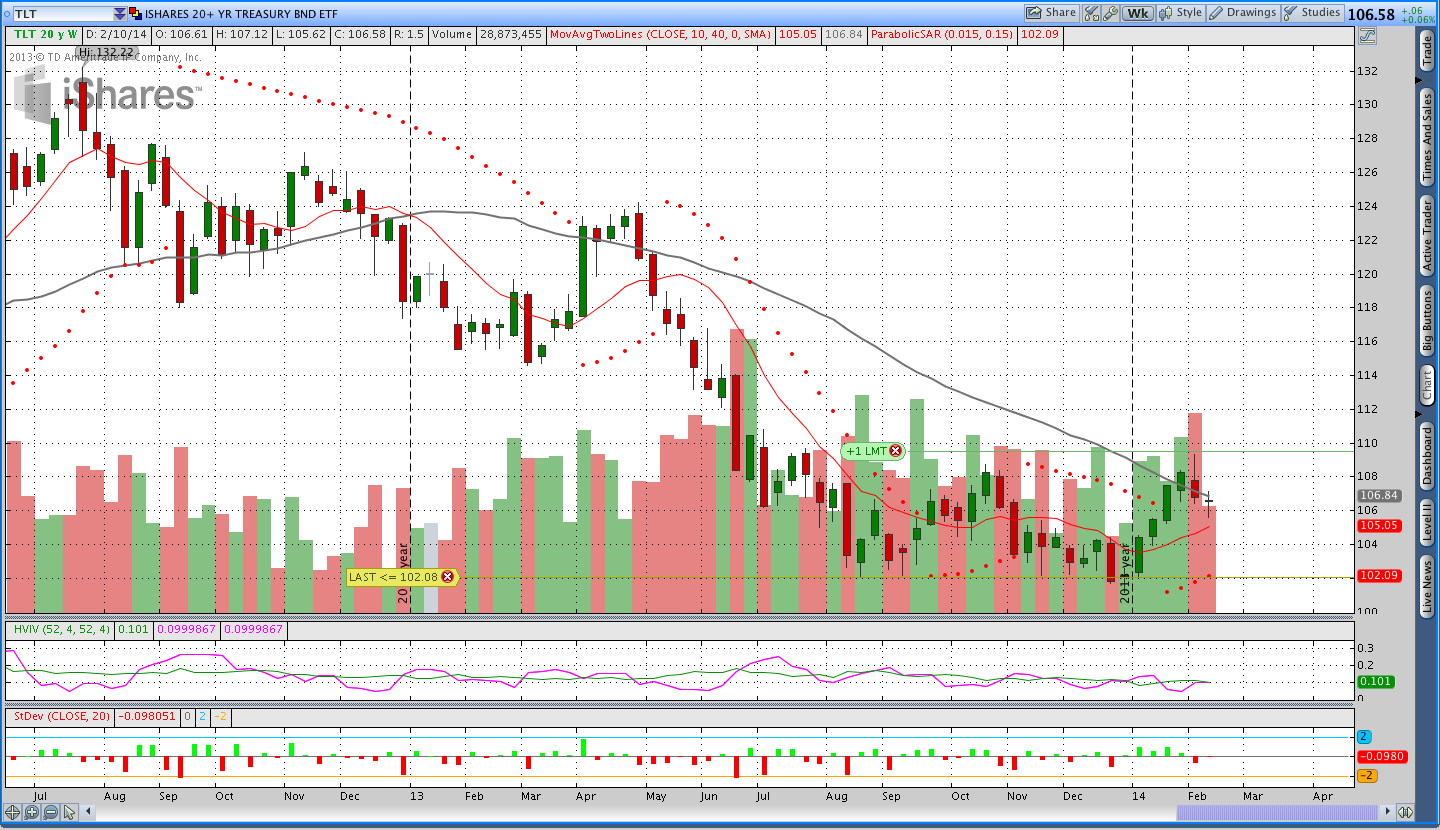This screenshot has width=1440, height=830.
Task: Select the Chart sidebar tab
Action: (x=1427, y=385)
